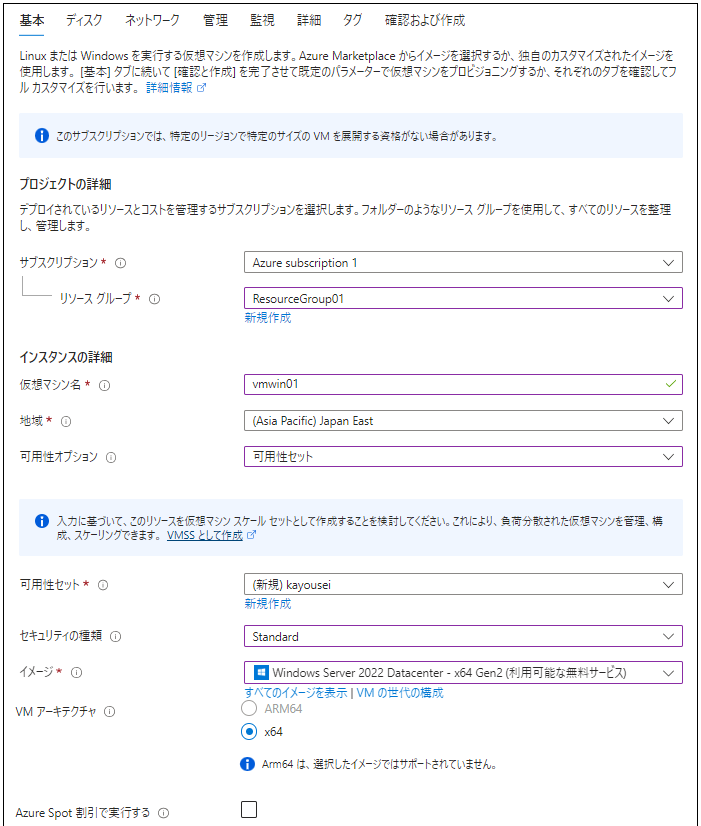Click the info icon next to セキュリティの種類
The height and width of the screenshot is (826, 701).
click(x=115, y=636)
